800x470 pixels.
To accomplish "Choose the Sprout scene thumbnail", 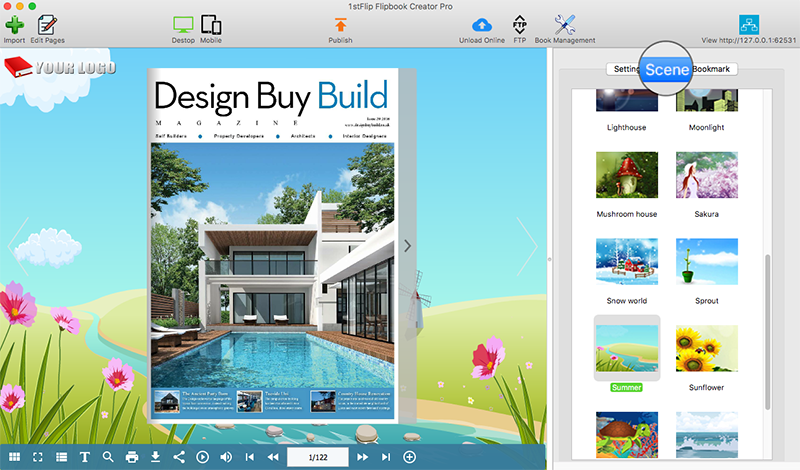I will [707, 261].
